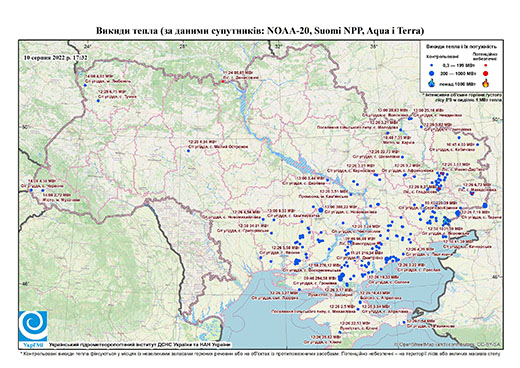Click the red marker near Mykhailivka label

(x=472, y=193)
